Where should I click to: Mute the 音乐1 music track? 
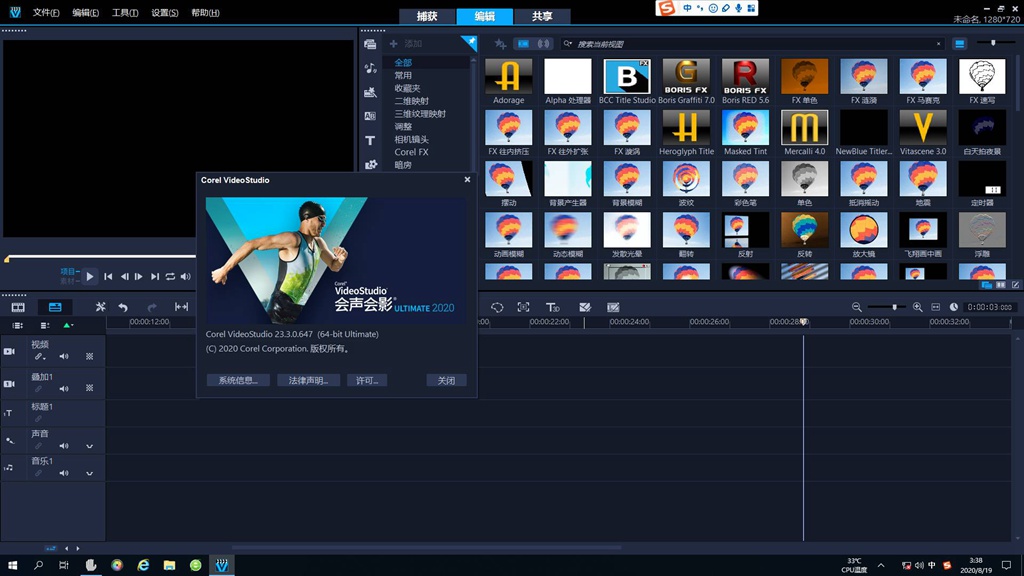click(64, 473)
